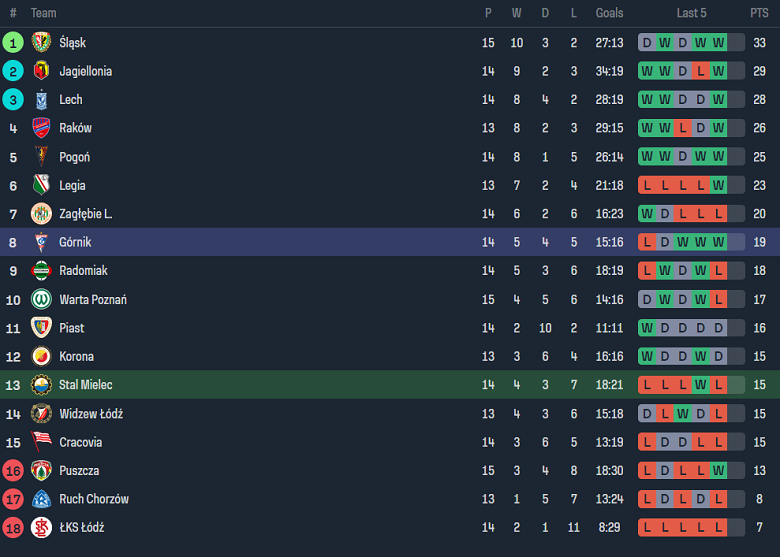The width and height of the screenshot is (780, 557).
Task: Click the Stal Mielec team crest
Action: click(41, 385)
